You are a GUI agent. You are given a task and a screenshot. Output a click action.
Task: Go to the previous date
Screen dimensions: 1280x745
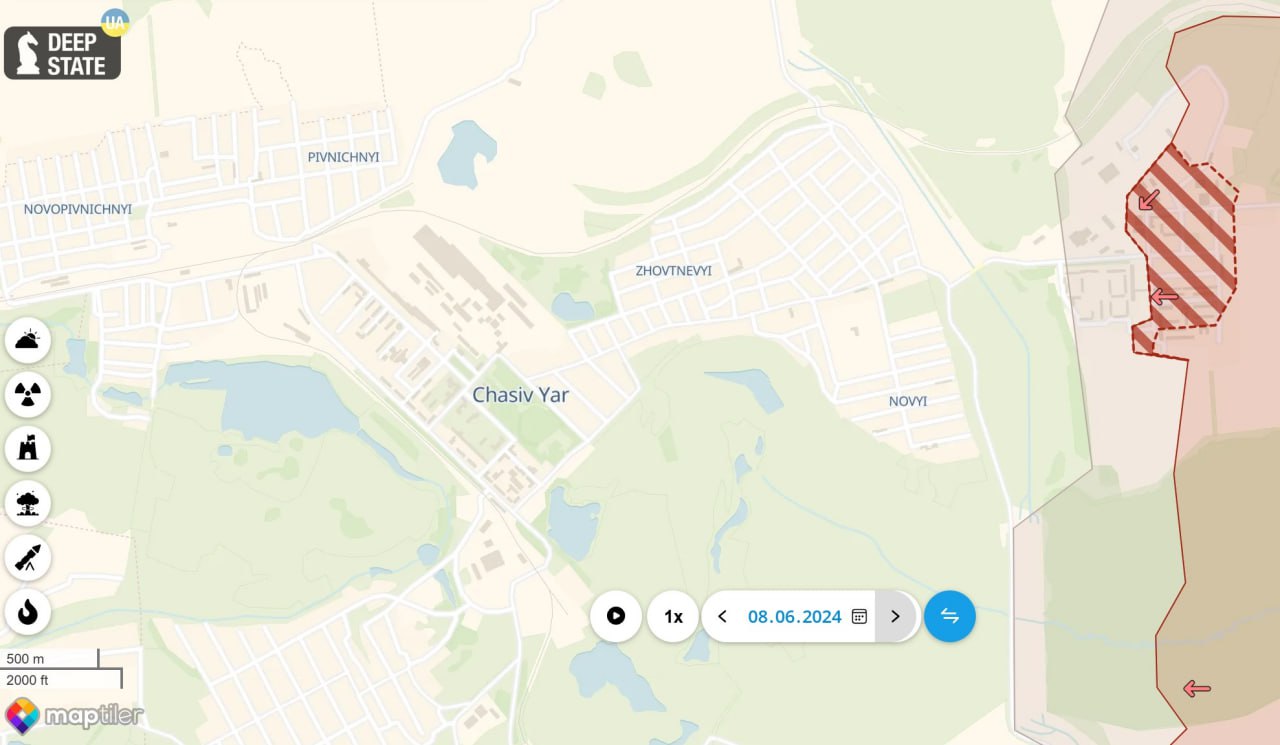point(722,616)
